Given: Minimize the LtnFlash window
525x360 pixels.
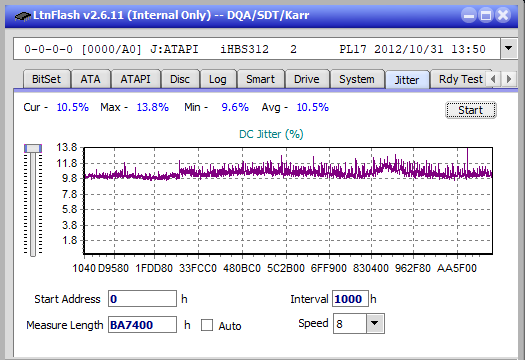Looking at the screenshot, I should click(x=469, y=16).
